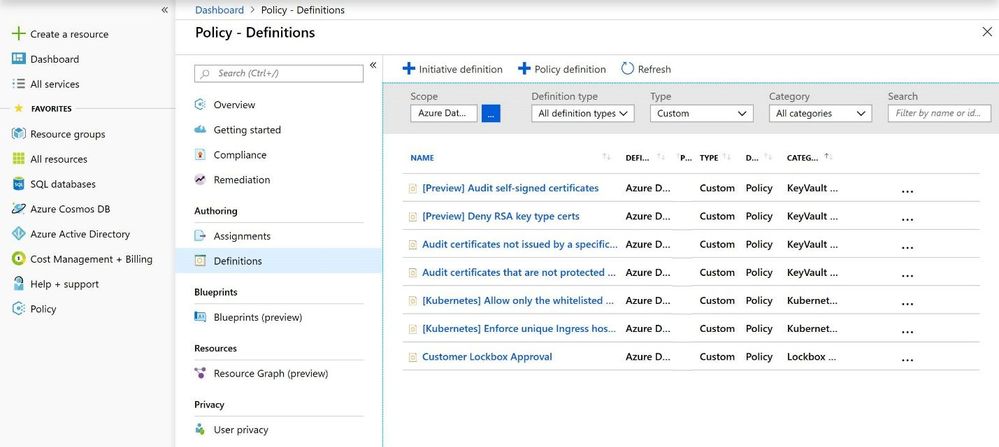Open the Definition type dropdown
This screenshot has width=999, height=447.
(583, 113)
